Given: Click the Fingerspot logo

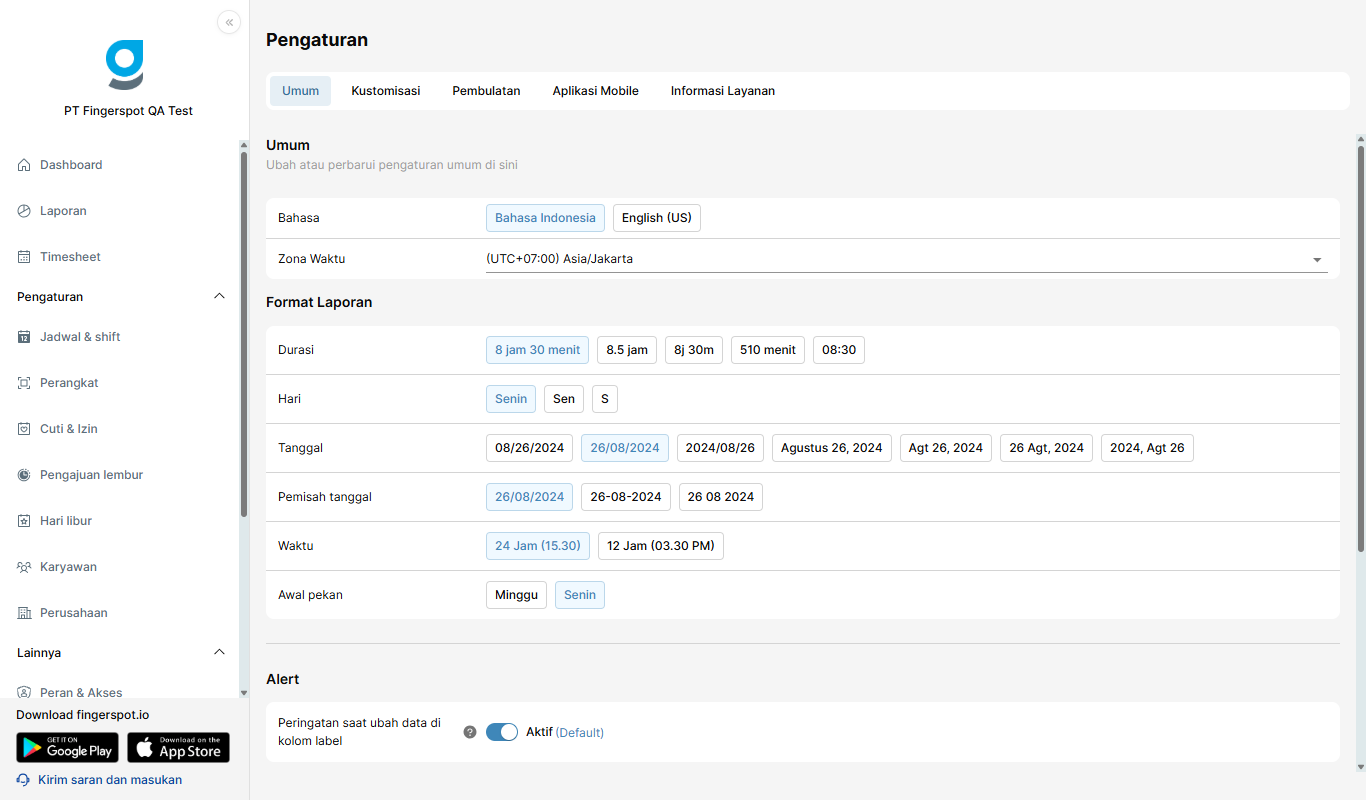Looking at the screenshot, I should click(x=125, y=65).
